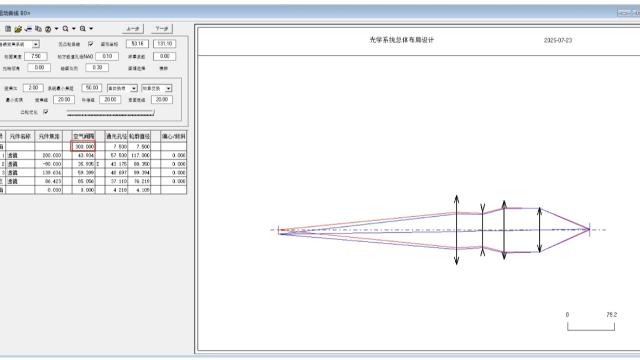
Task: Click the 下一步 next step button
Action: [x=162, y=29]
